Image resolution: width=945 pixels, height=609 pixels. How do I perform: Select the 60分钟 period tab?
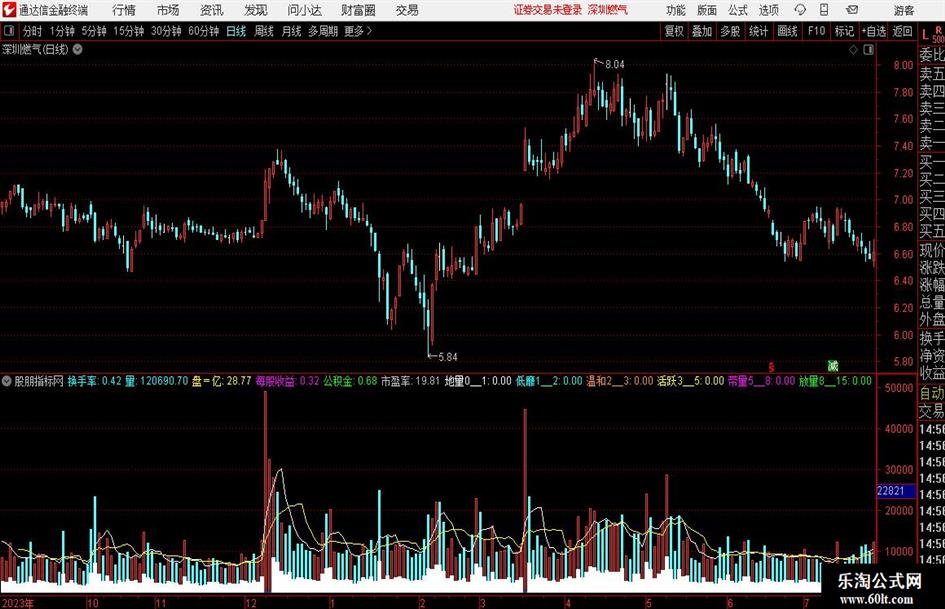(203, 31)
